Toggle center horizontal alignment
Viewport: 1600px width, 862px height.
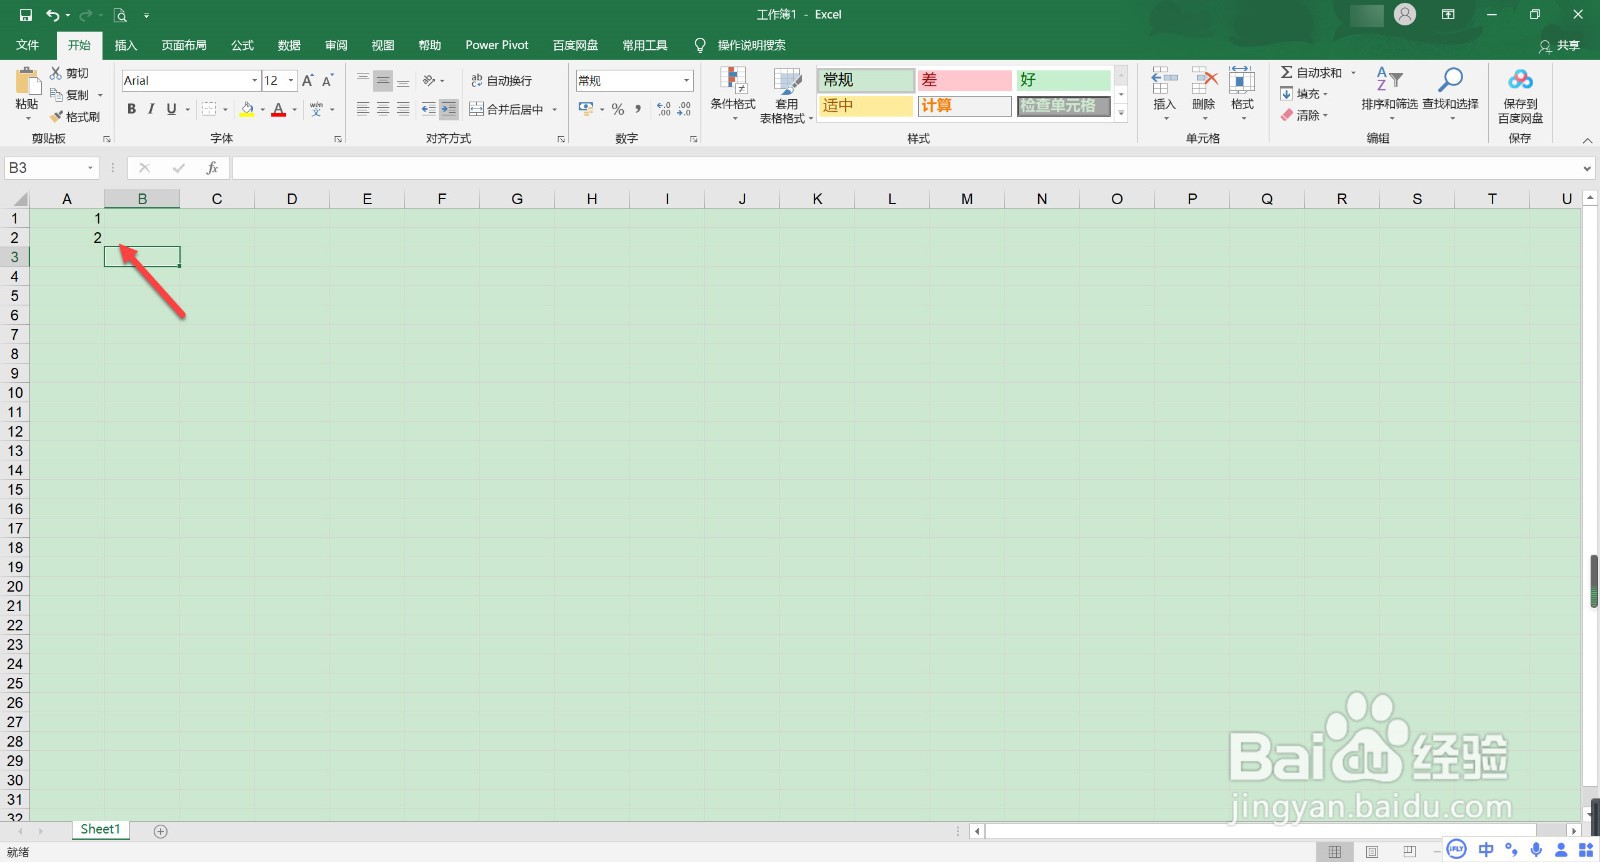point(383,109)
